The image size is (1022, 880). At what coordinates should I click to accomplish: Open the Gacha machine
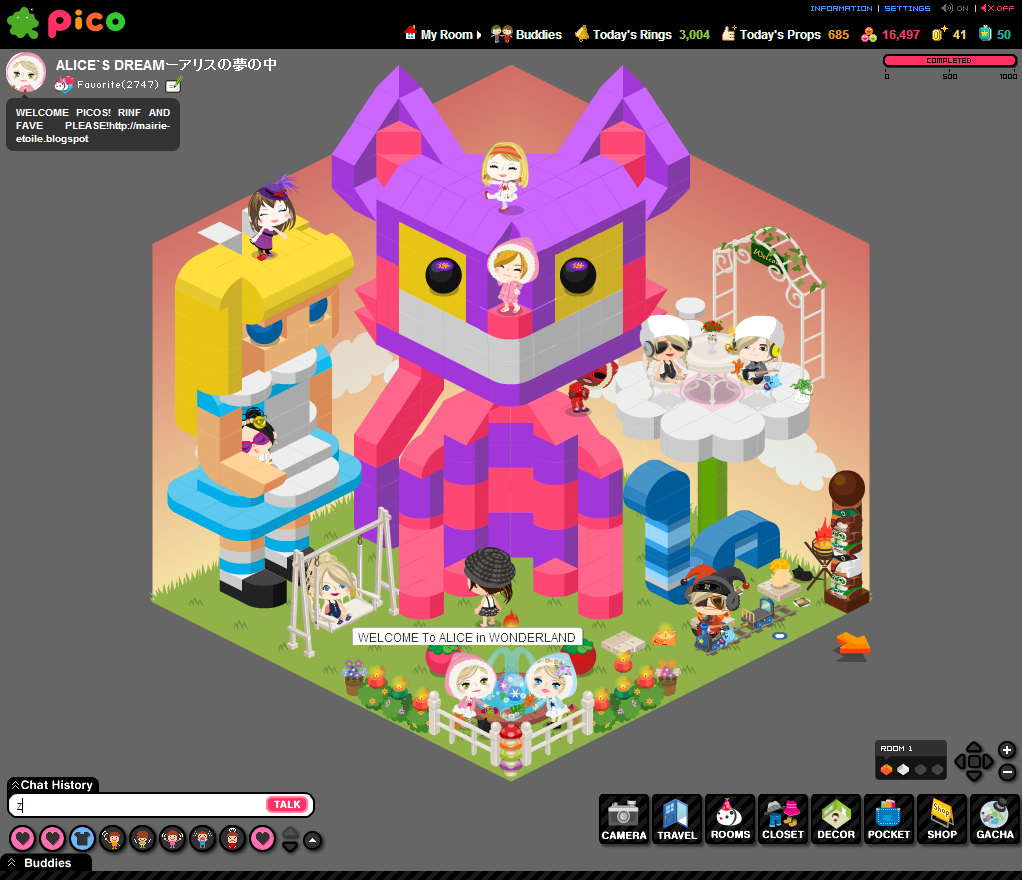coord(994,818)
